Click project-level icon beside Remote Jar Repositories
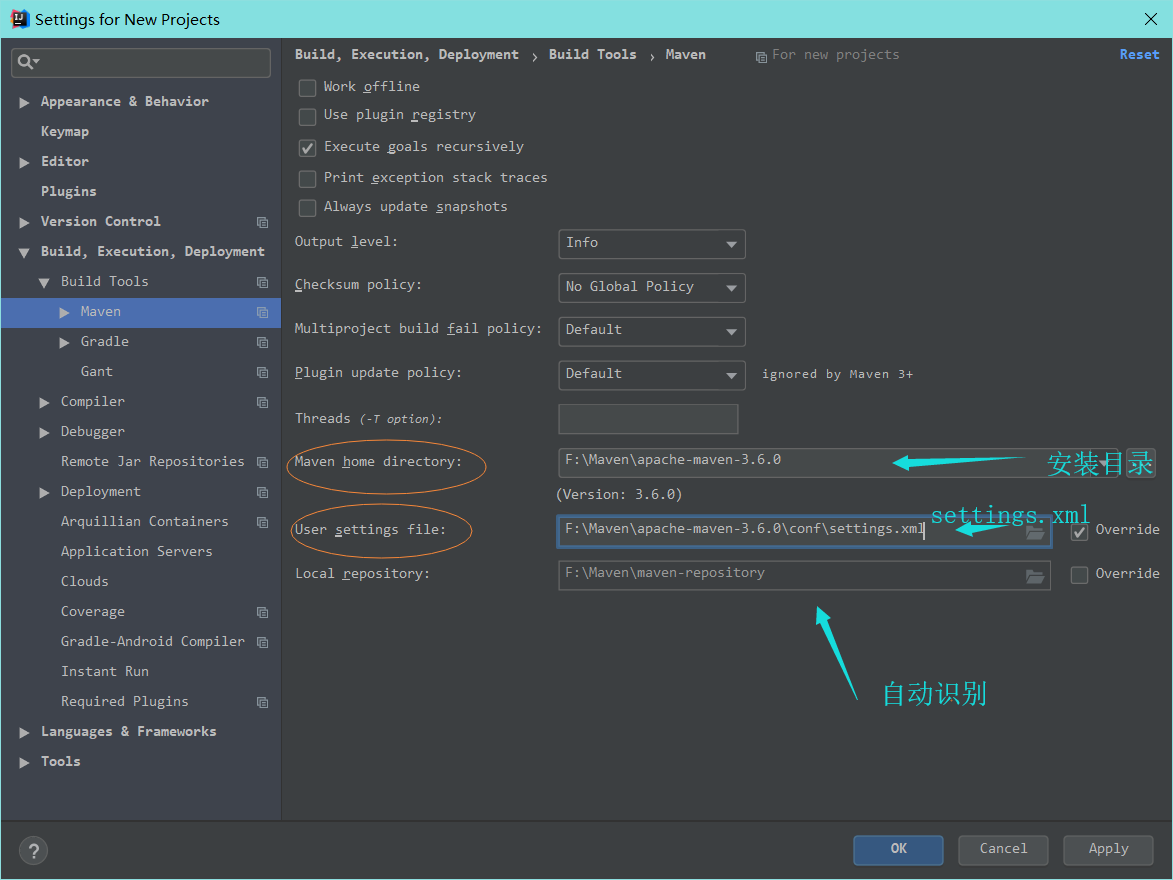Image resolution: width=1173 pixels, height=880 pixels. pyautogui.click(x=262, y=462)
